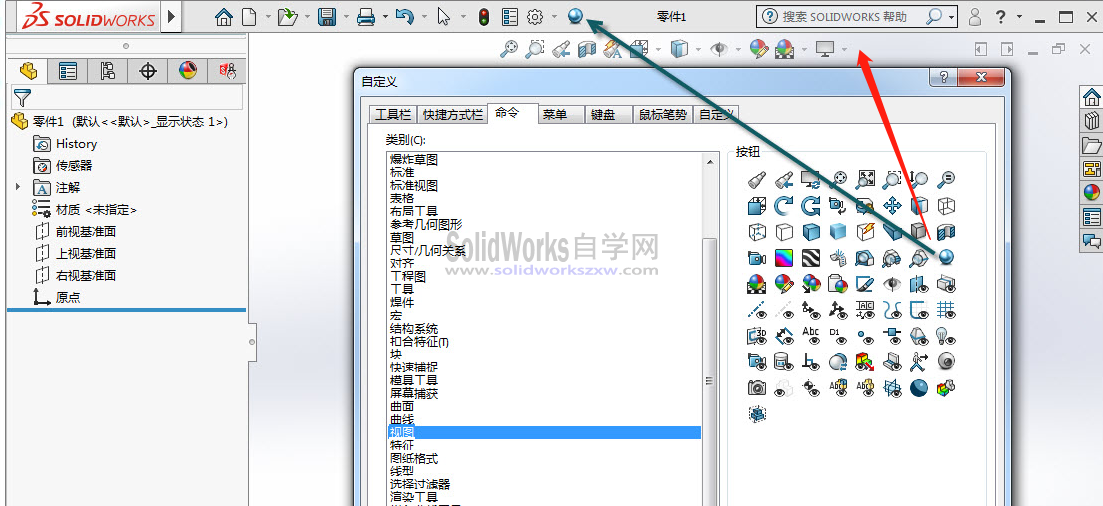
Task: Toggle the Hide All Types eye icon in the grid
Action: [x=892, y=284]
